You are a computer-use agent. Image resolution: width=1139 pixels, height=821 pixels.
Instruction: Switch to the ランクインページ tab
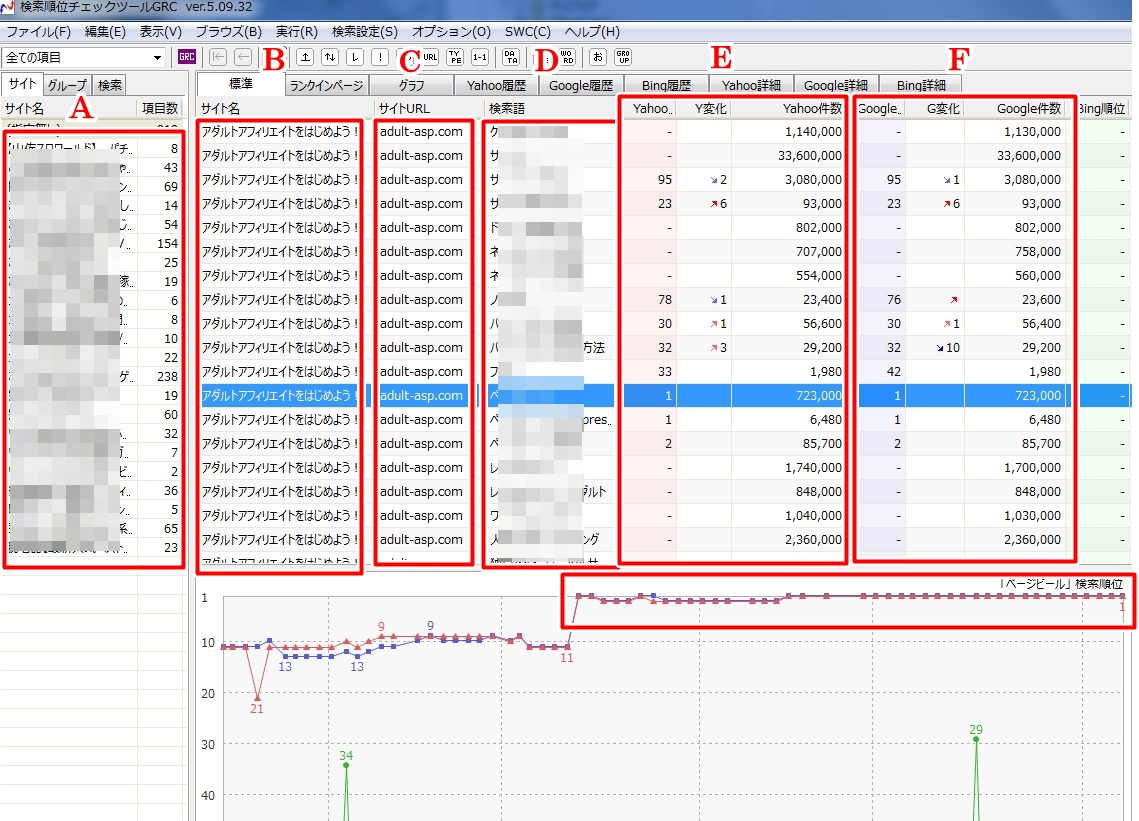click(326, 85)
